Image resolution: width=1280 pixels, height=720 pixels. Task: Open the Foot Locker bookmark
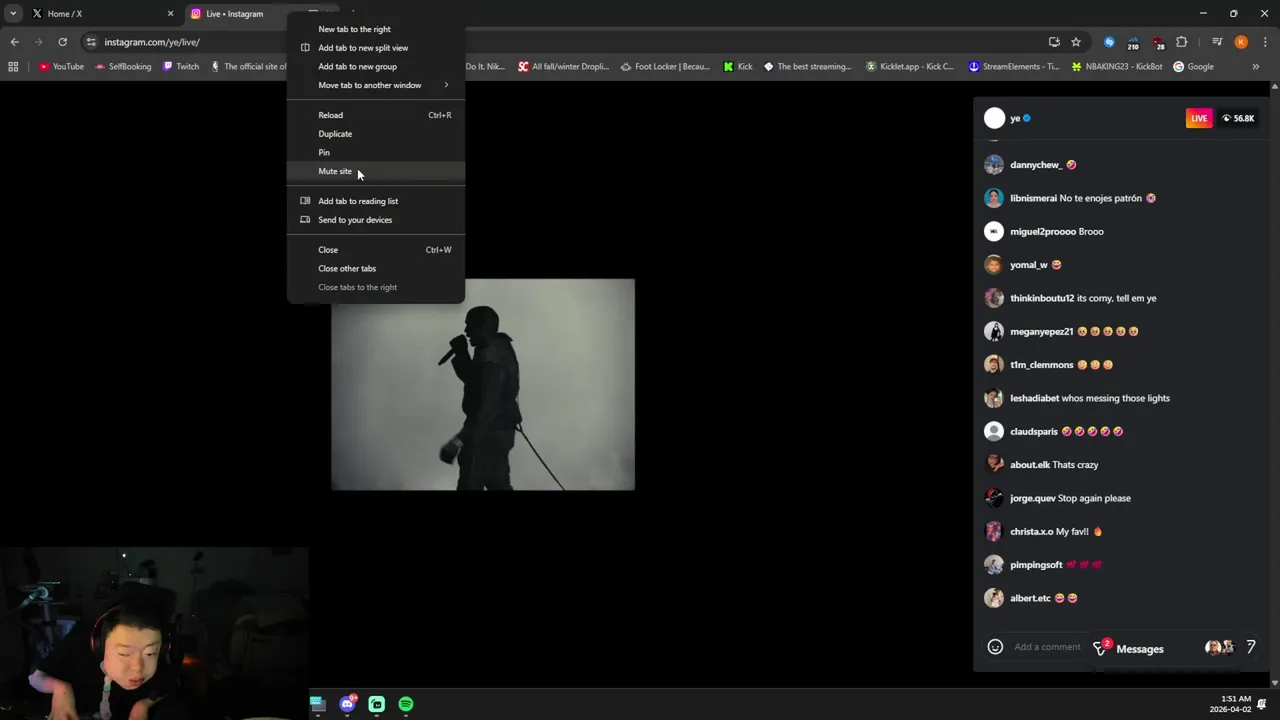pyautogui.click(x=665, y=67)
